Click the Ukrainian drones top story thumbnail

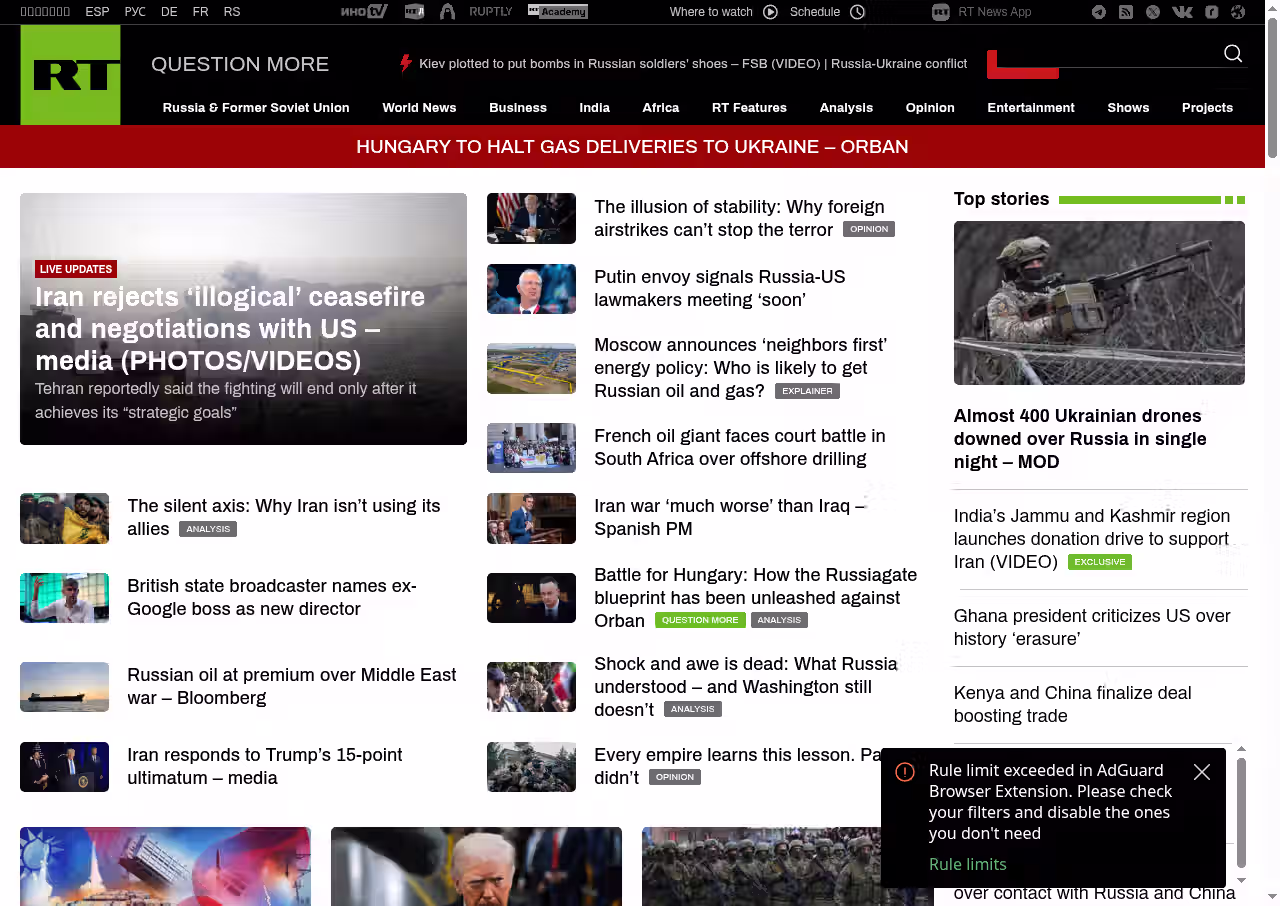click(1099, 303)
